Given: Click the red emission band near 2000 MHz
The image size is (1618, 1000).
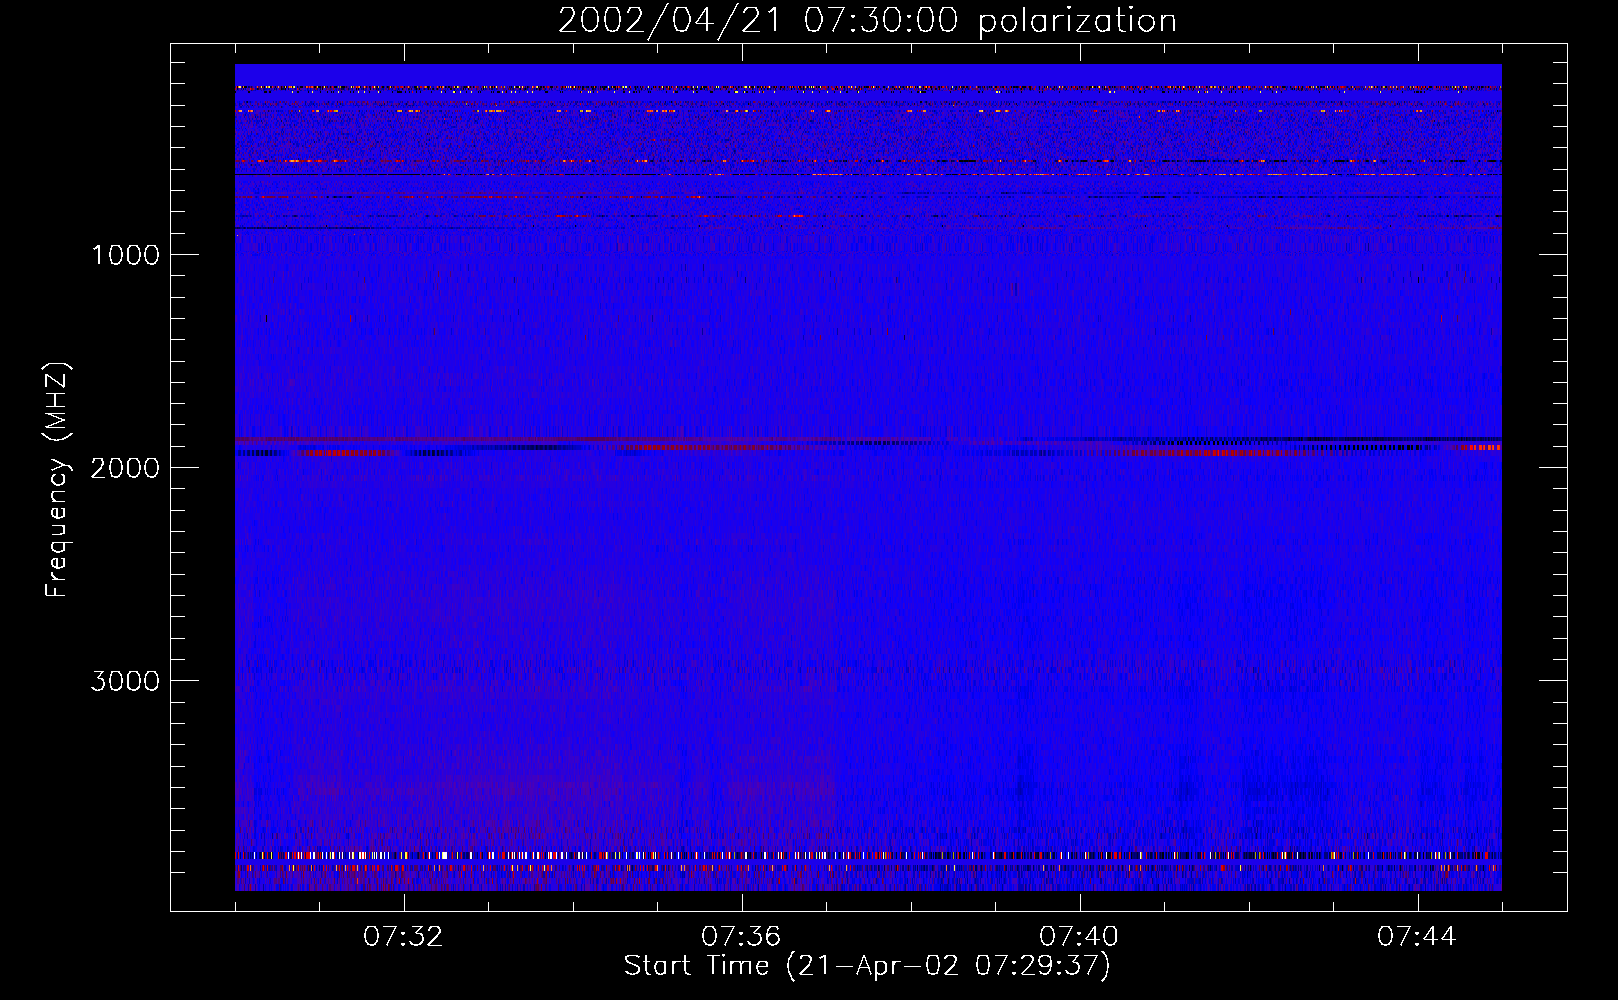Looking at the screenshot, I should click(x=868, y=446).
